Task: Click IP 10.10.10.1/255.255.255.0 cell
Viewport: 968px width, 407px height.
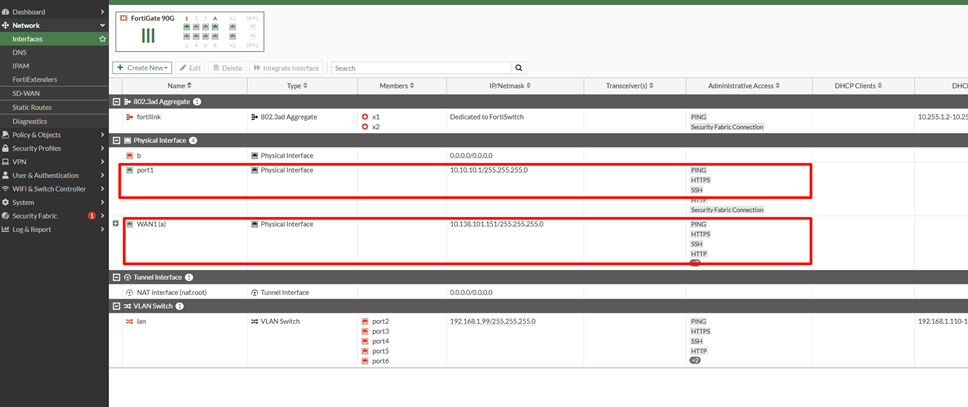Action: point(489,170)
